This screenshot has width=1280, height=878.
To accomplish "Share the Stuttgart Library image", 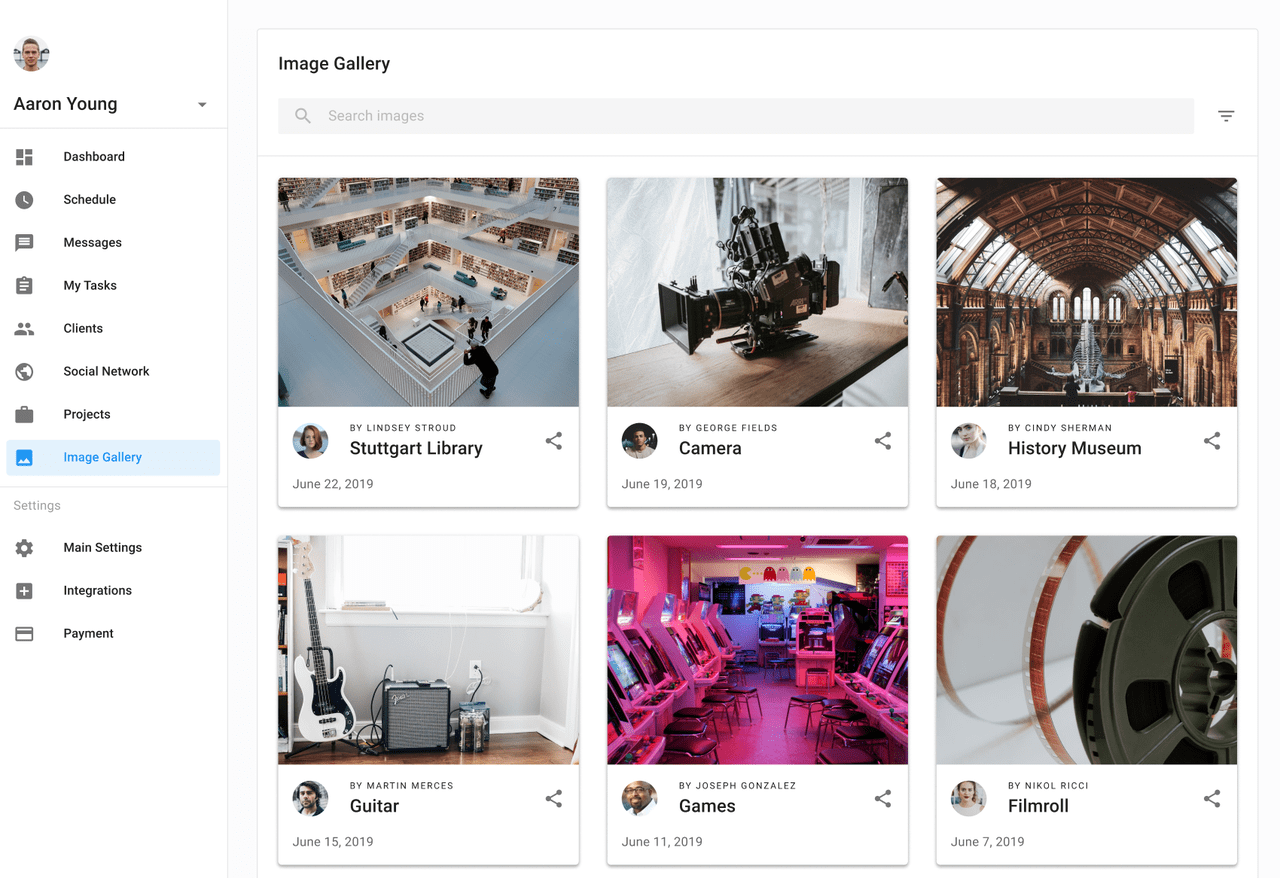I will click(553, 441).
